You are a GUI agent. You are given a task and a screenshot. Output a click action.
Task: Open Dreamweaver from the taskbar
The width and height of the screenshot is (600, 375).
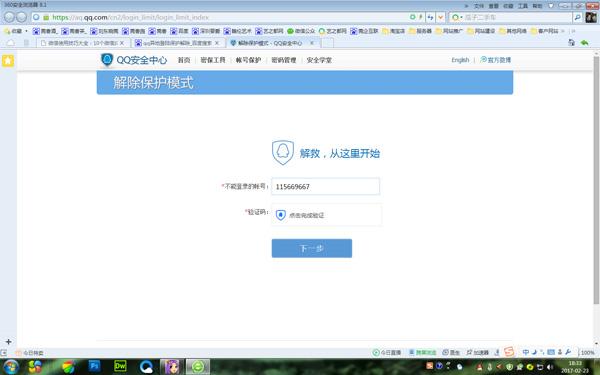click(x=120, y=367)
